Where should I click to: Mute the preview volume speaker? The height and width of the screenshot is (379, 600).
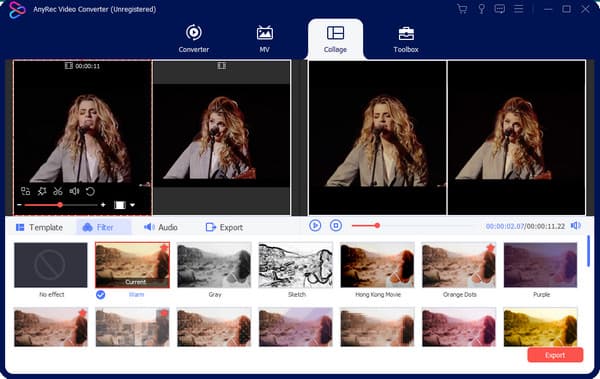click(576, 225)
